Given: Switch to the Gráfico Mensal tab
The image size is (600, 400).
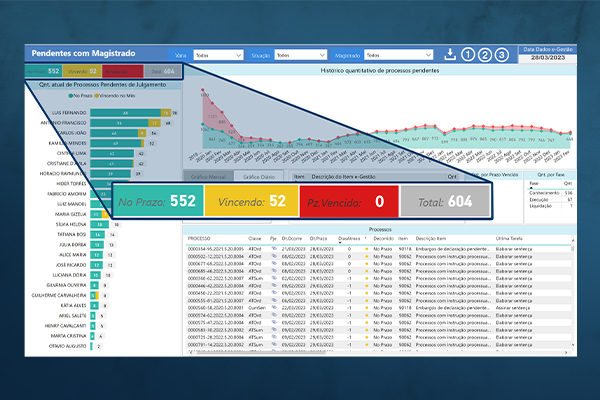Looking at the screenshot, I should (x=209, y=176).
